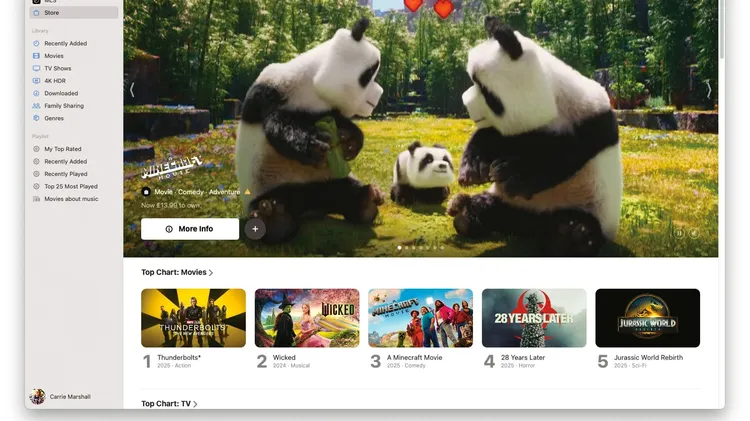The height and width of the screenshot is (421, 750).
Task: Click the highlighted carousel page indicator dot
Action: click(399, 248)
